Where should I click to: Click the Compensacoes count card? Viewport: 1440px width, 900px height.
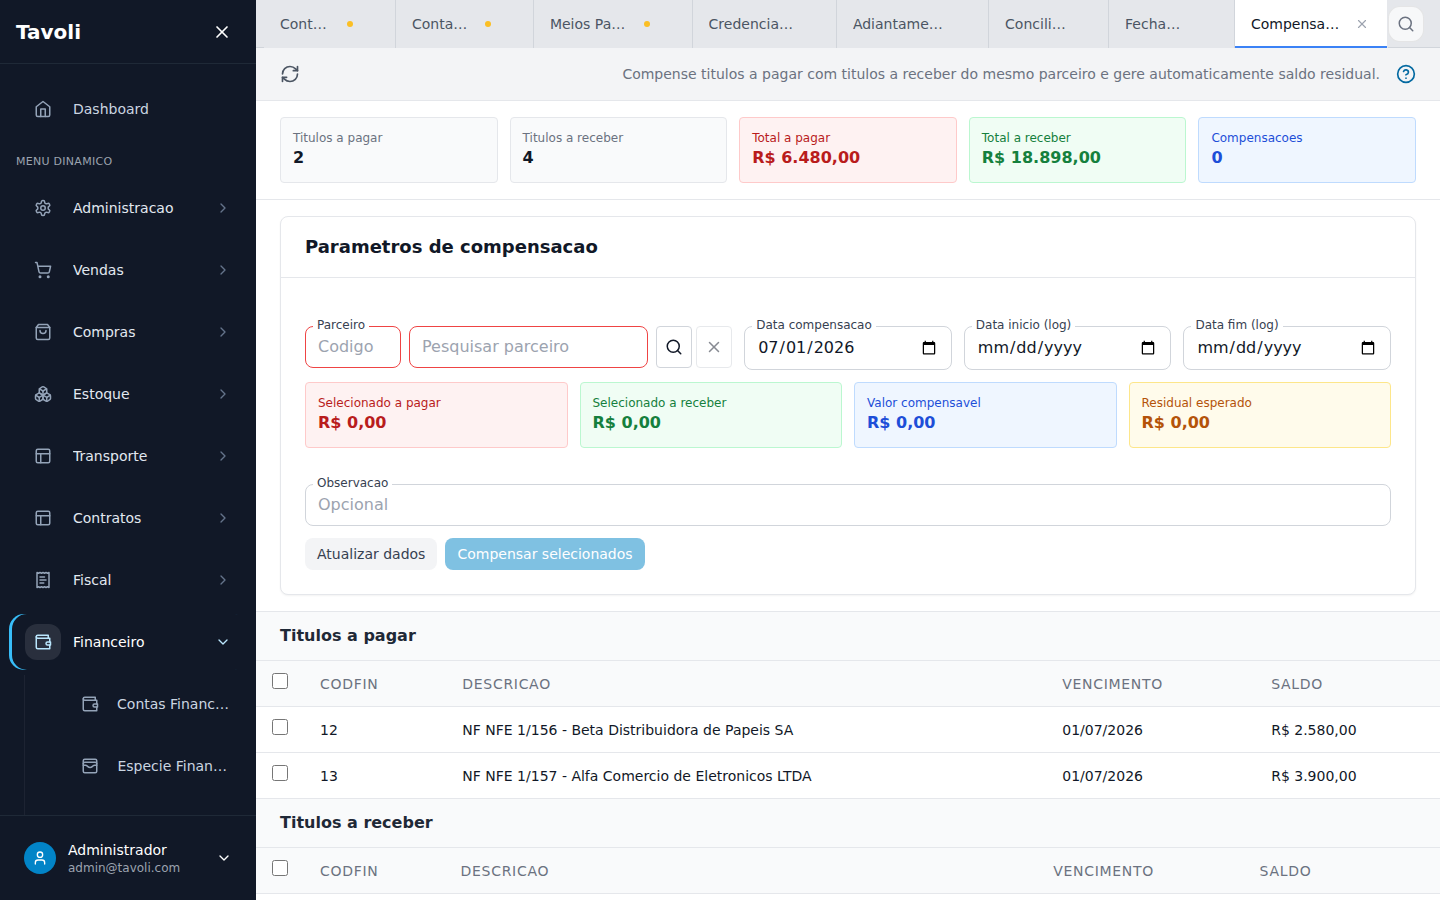point(1307,150)
